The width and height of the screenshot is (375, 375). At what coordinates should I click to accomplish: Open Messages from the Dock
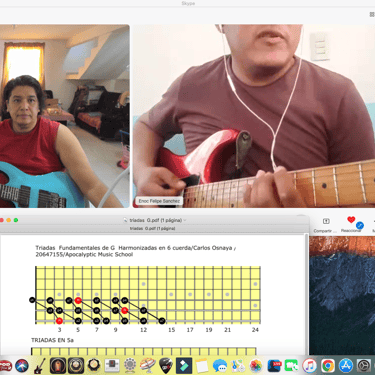click(x=220, y=366)
